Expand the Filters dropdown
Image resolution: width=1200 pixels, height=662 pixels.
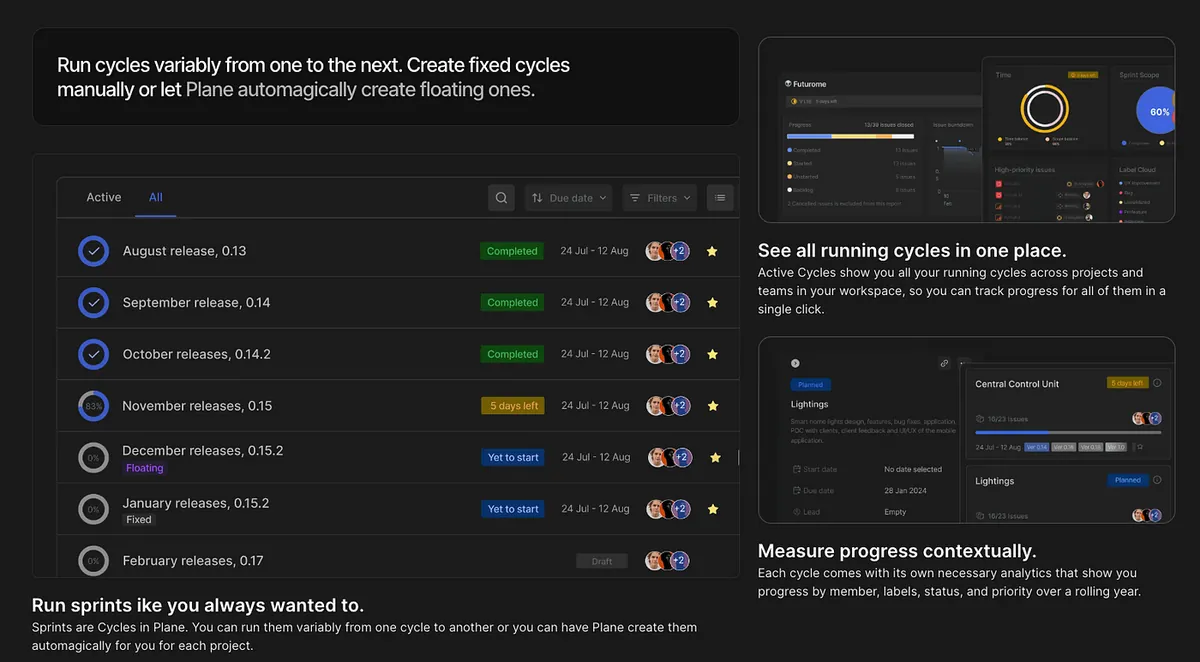pos(659,198)
